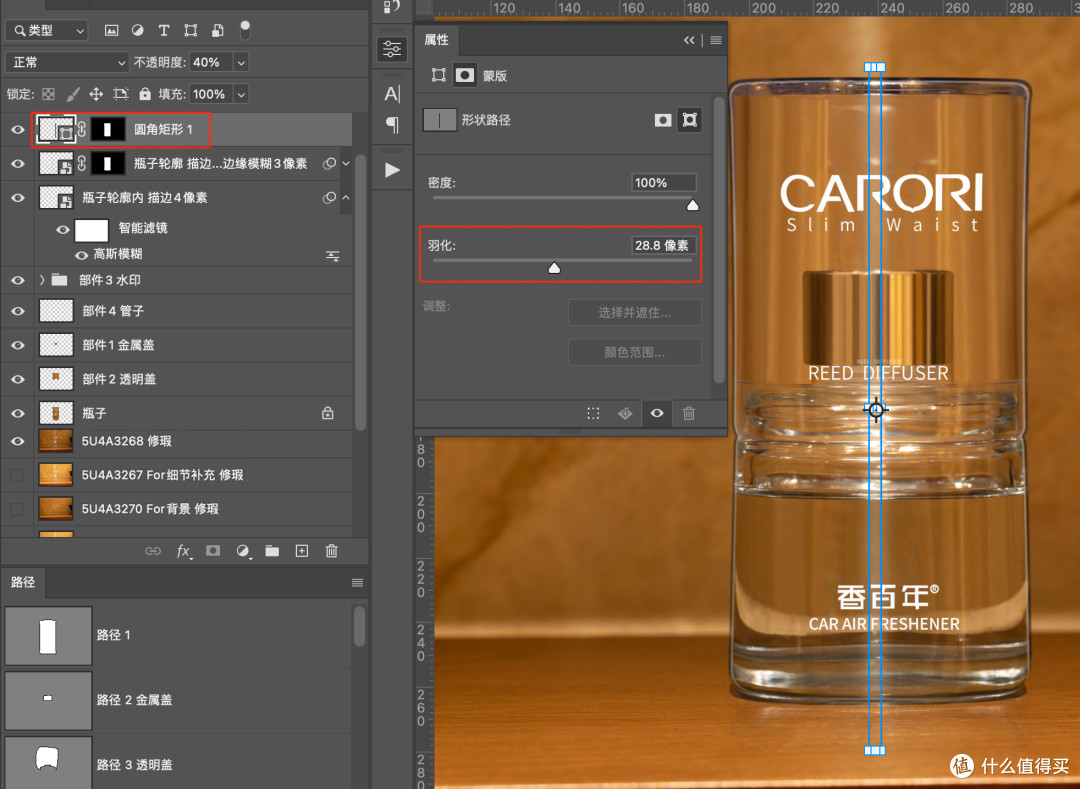
Task: Hide the 智能滤镜 smart filter
Action: click(x=63, y=229)
